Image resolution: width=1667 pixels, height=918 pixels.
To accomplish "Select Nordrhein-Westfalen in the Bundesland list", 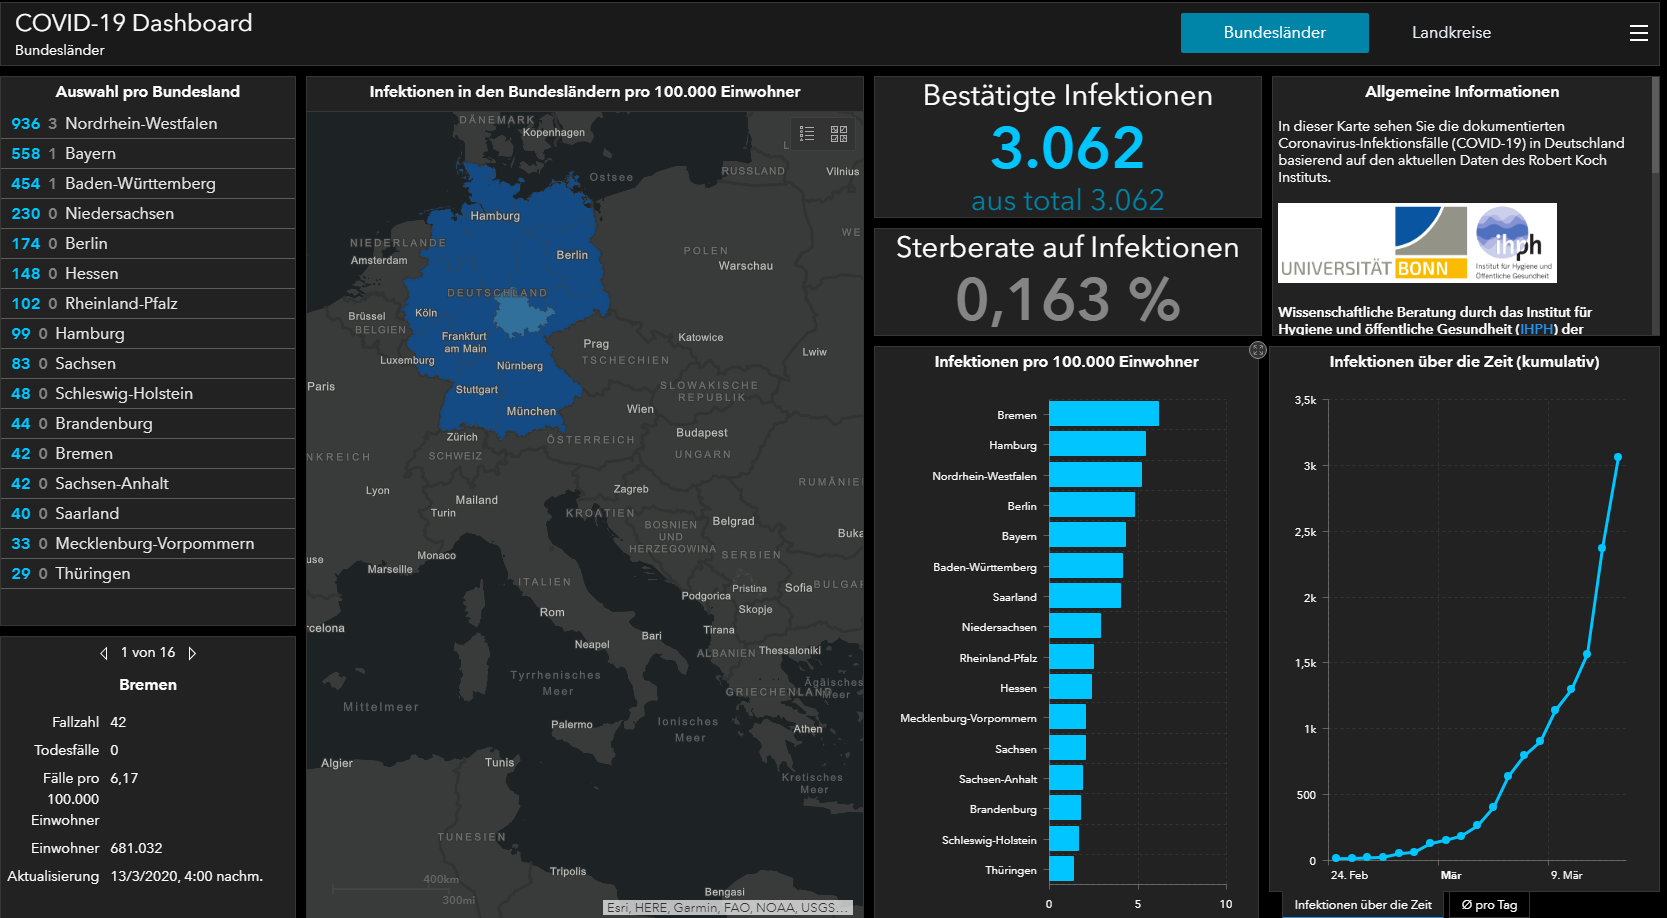I will tap(148, 124).
